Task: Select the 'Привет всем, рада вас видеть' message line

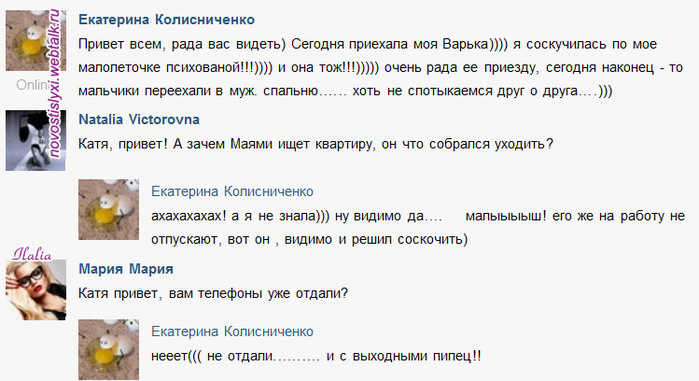Action: click(x=367, y=44)
